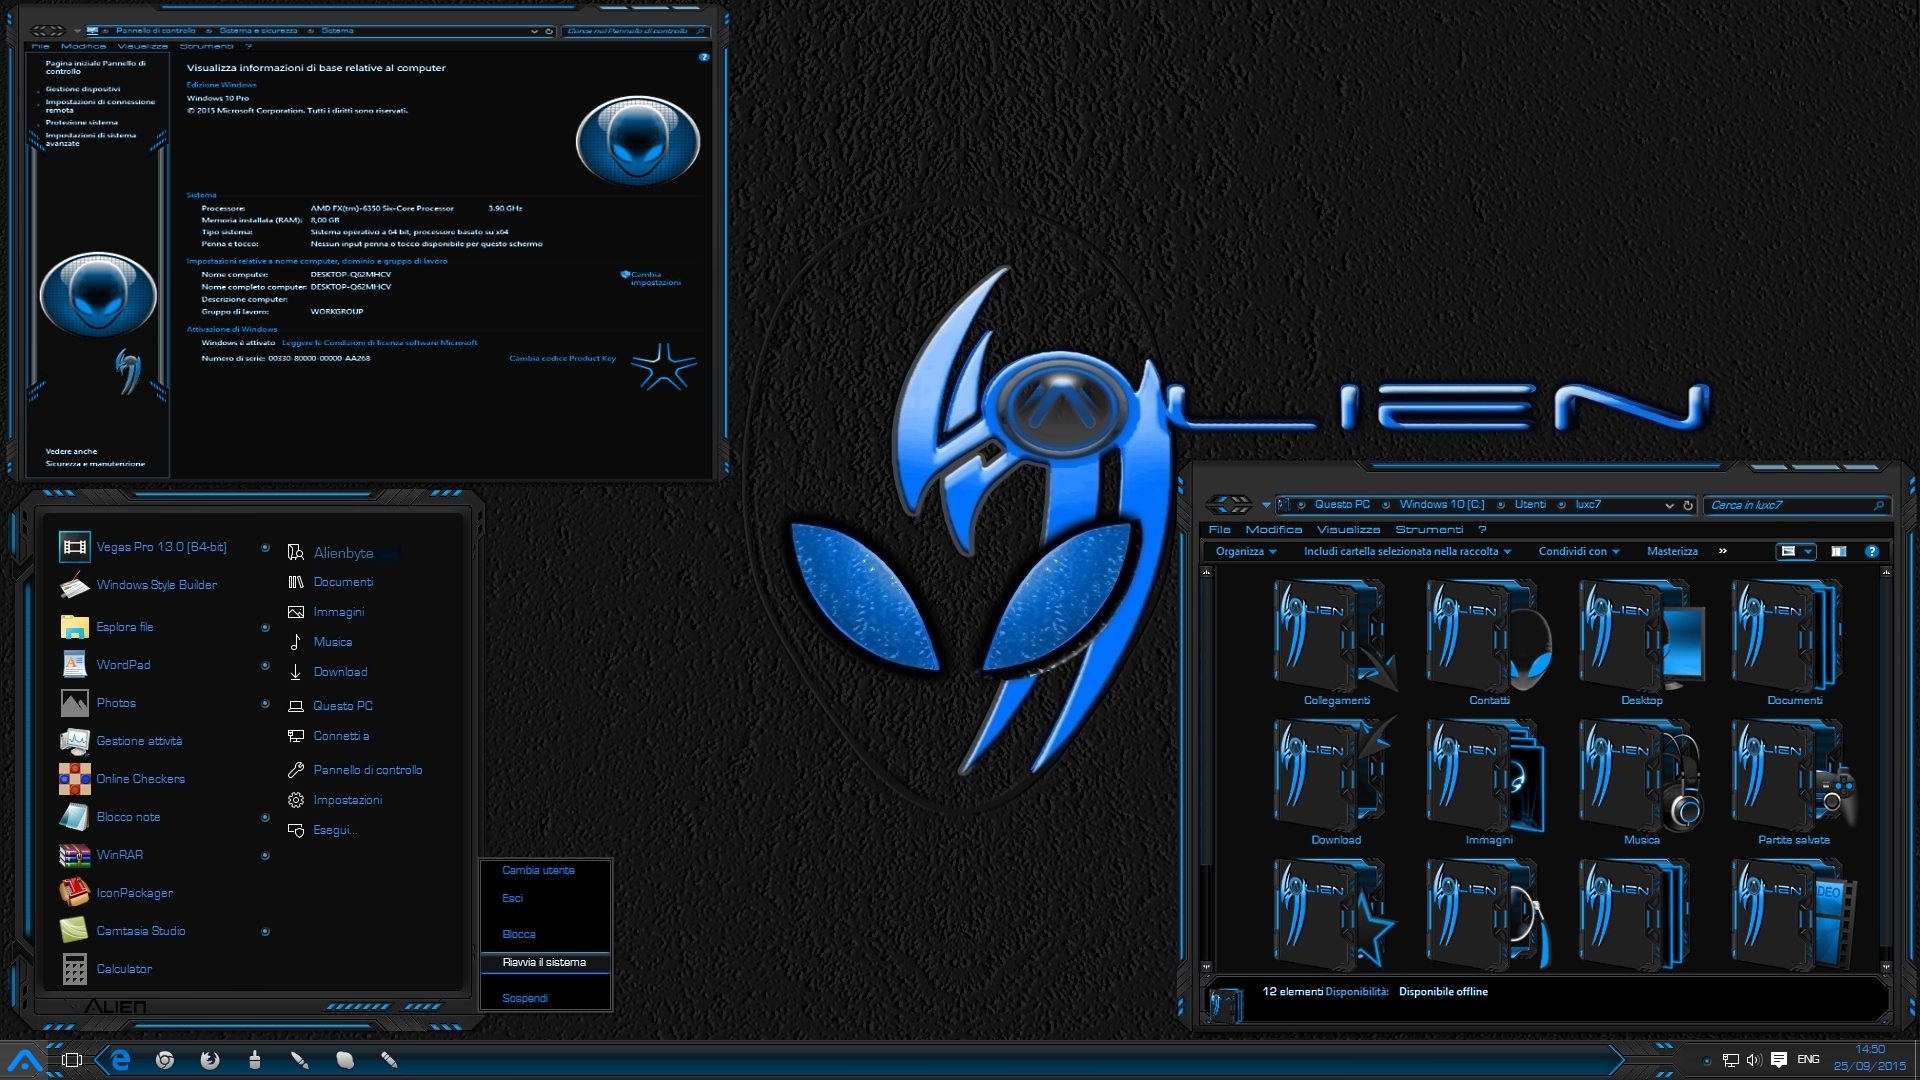Click Cambia codice Product Key

562,358
